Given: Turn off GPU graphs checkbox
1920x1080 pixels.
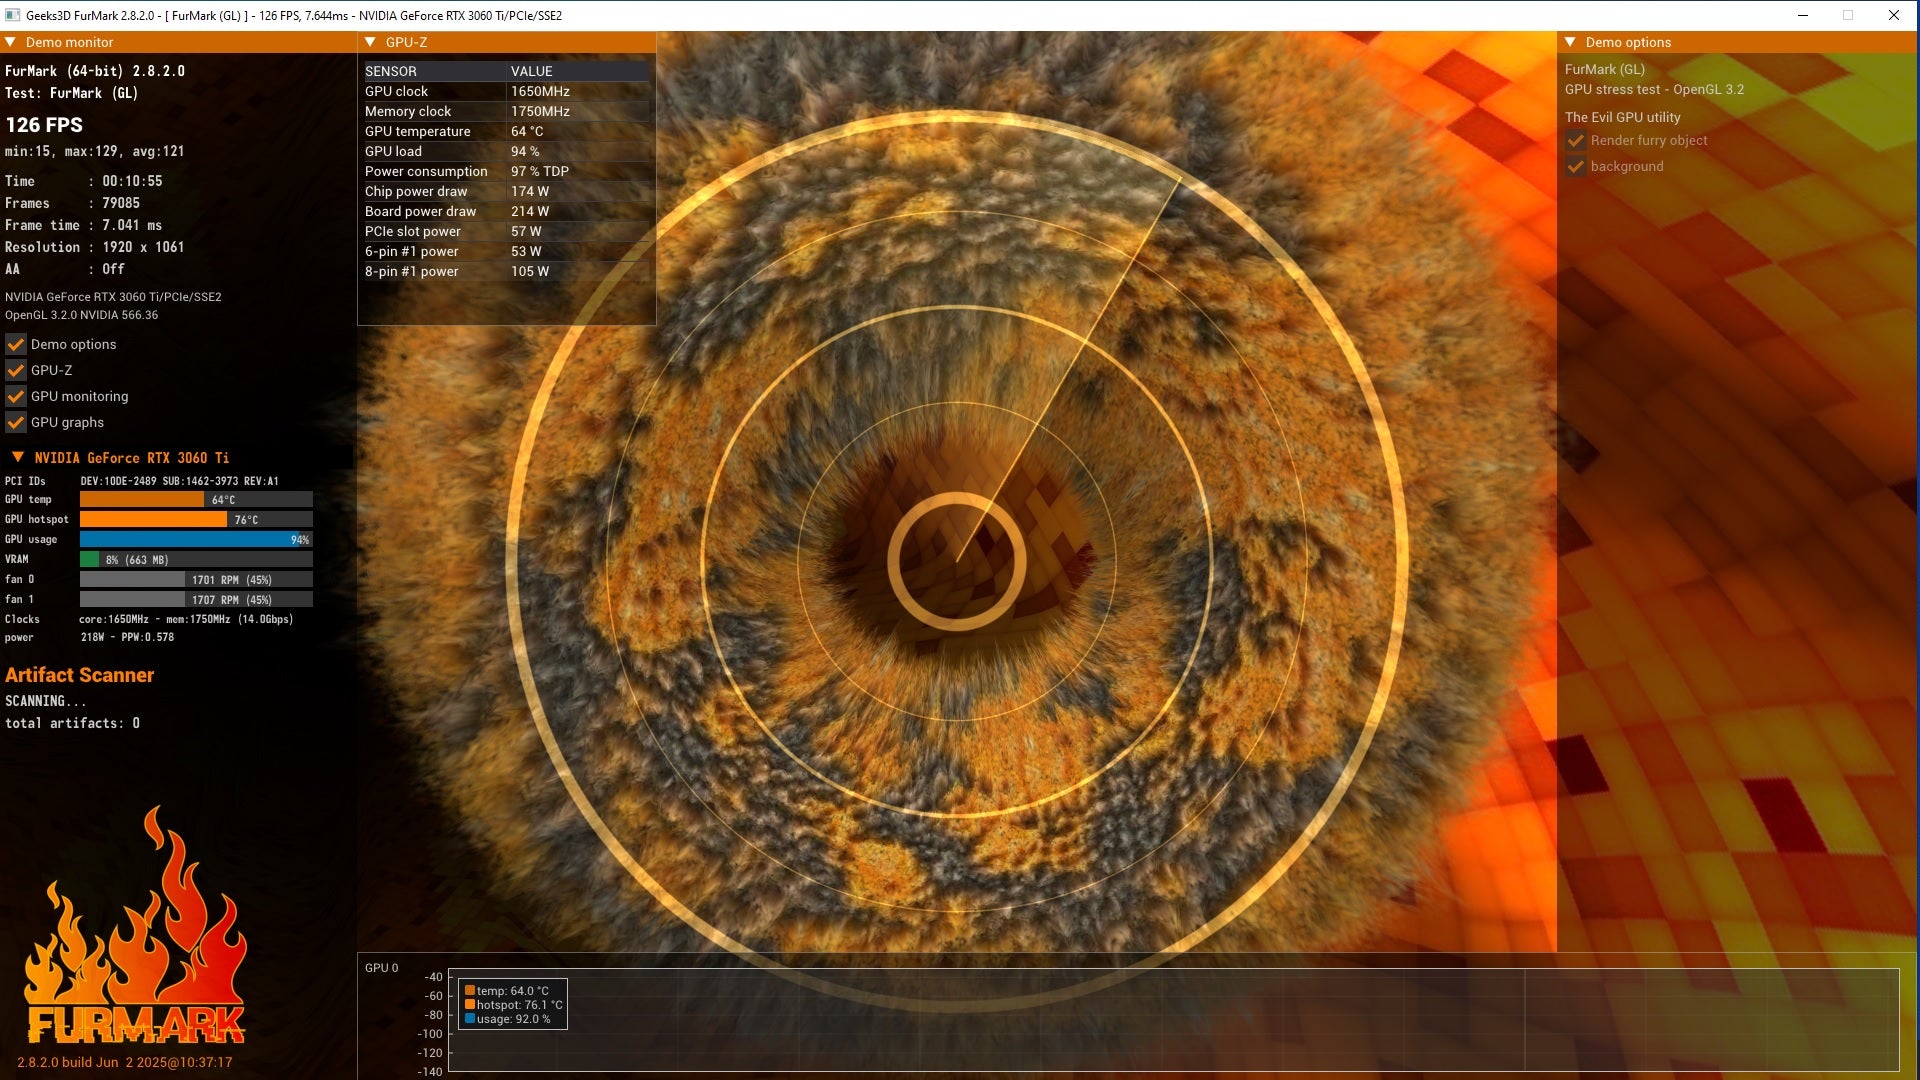Looking at the screenshot, I should point(16,422).
